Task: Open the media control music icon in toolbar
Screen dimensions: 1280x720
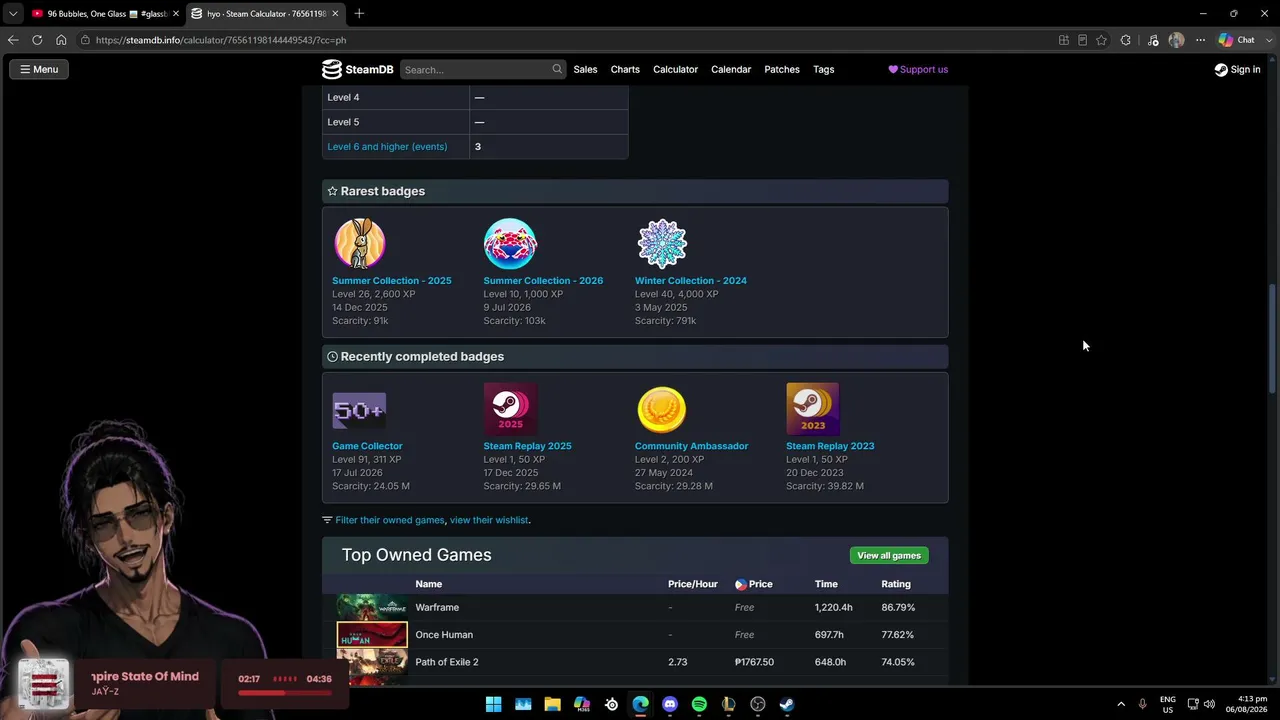Action: coord(1153,40)
